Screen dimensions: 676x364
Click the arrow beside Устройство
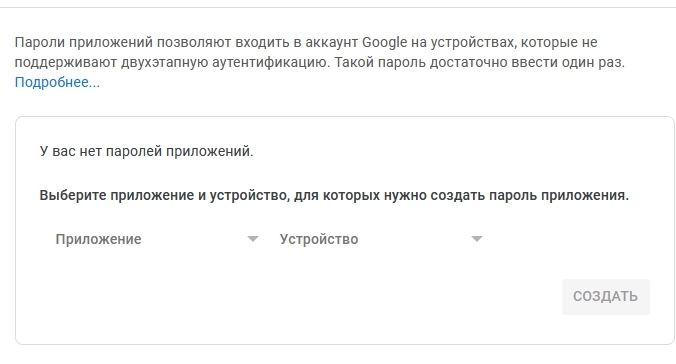point(477,239)
